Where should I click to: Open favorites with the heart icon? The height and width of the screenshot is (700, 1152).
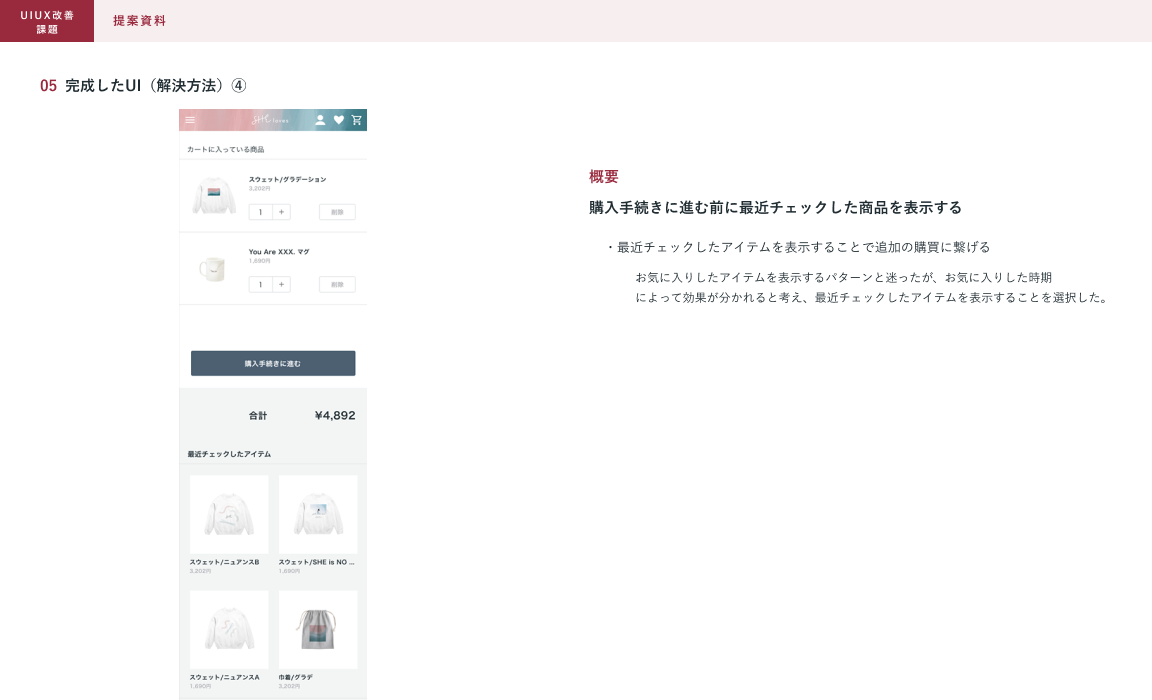click(x=339, y=120)
